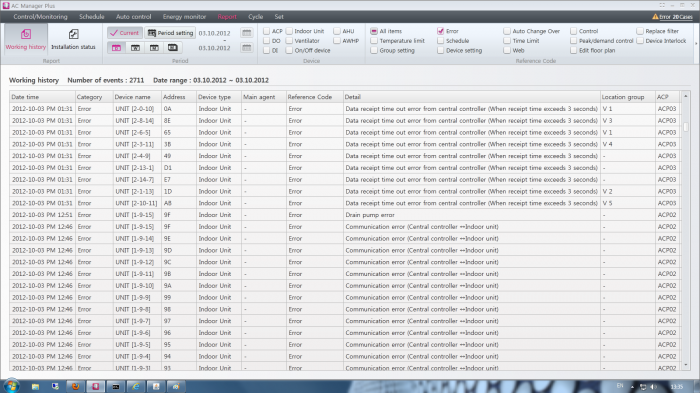Click the EN language indicator
This screenshot has width=700, height=393.
tap(620, 386)
